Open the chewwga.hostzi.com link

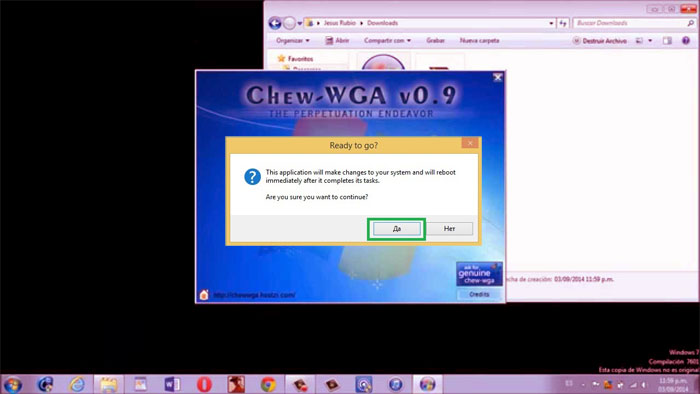[254, 295]
